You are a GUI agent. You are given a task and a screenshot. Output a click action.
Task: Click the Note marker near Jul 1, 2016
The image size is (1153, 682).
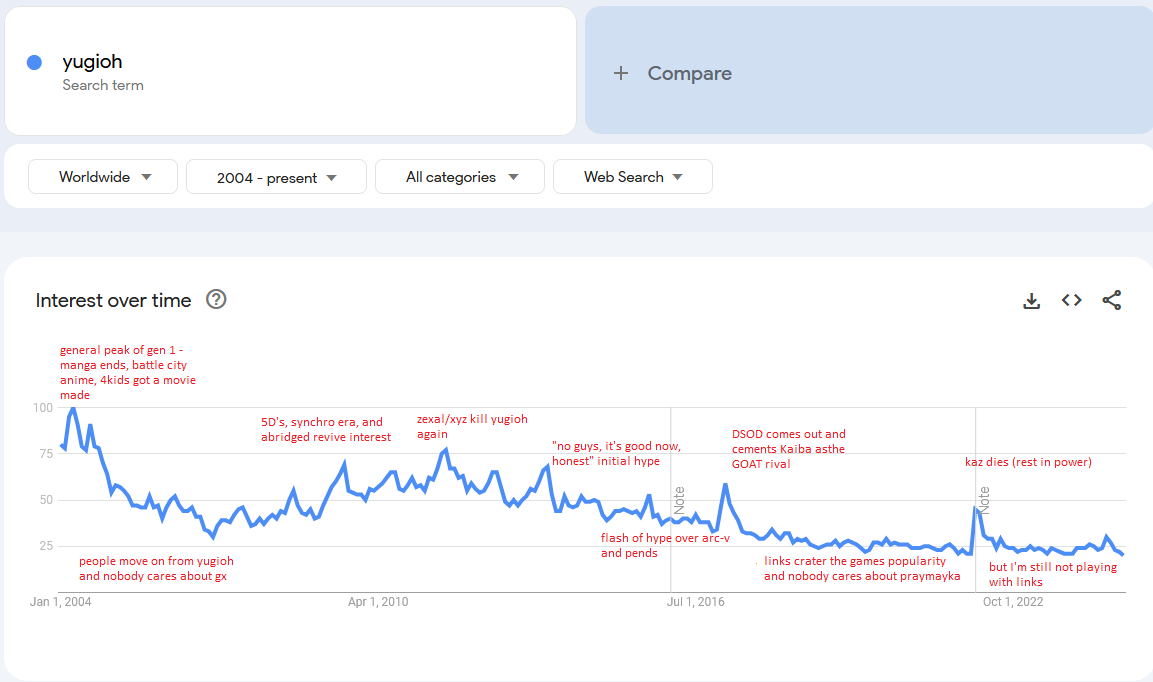pos(679,500)
